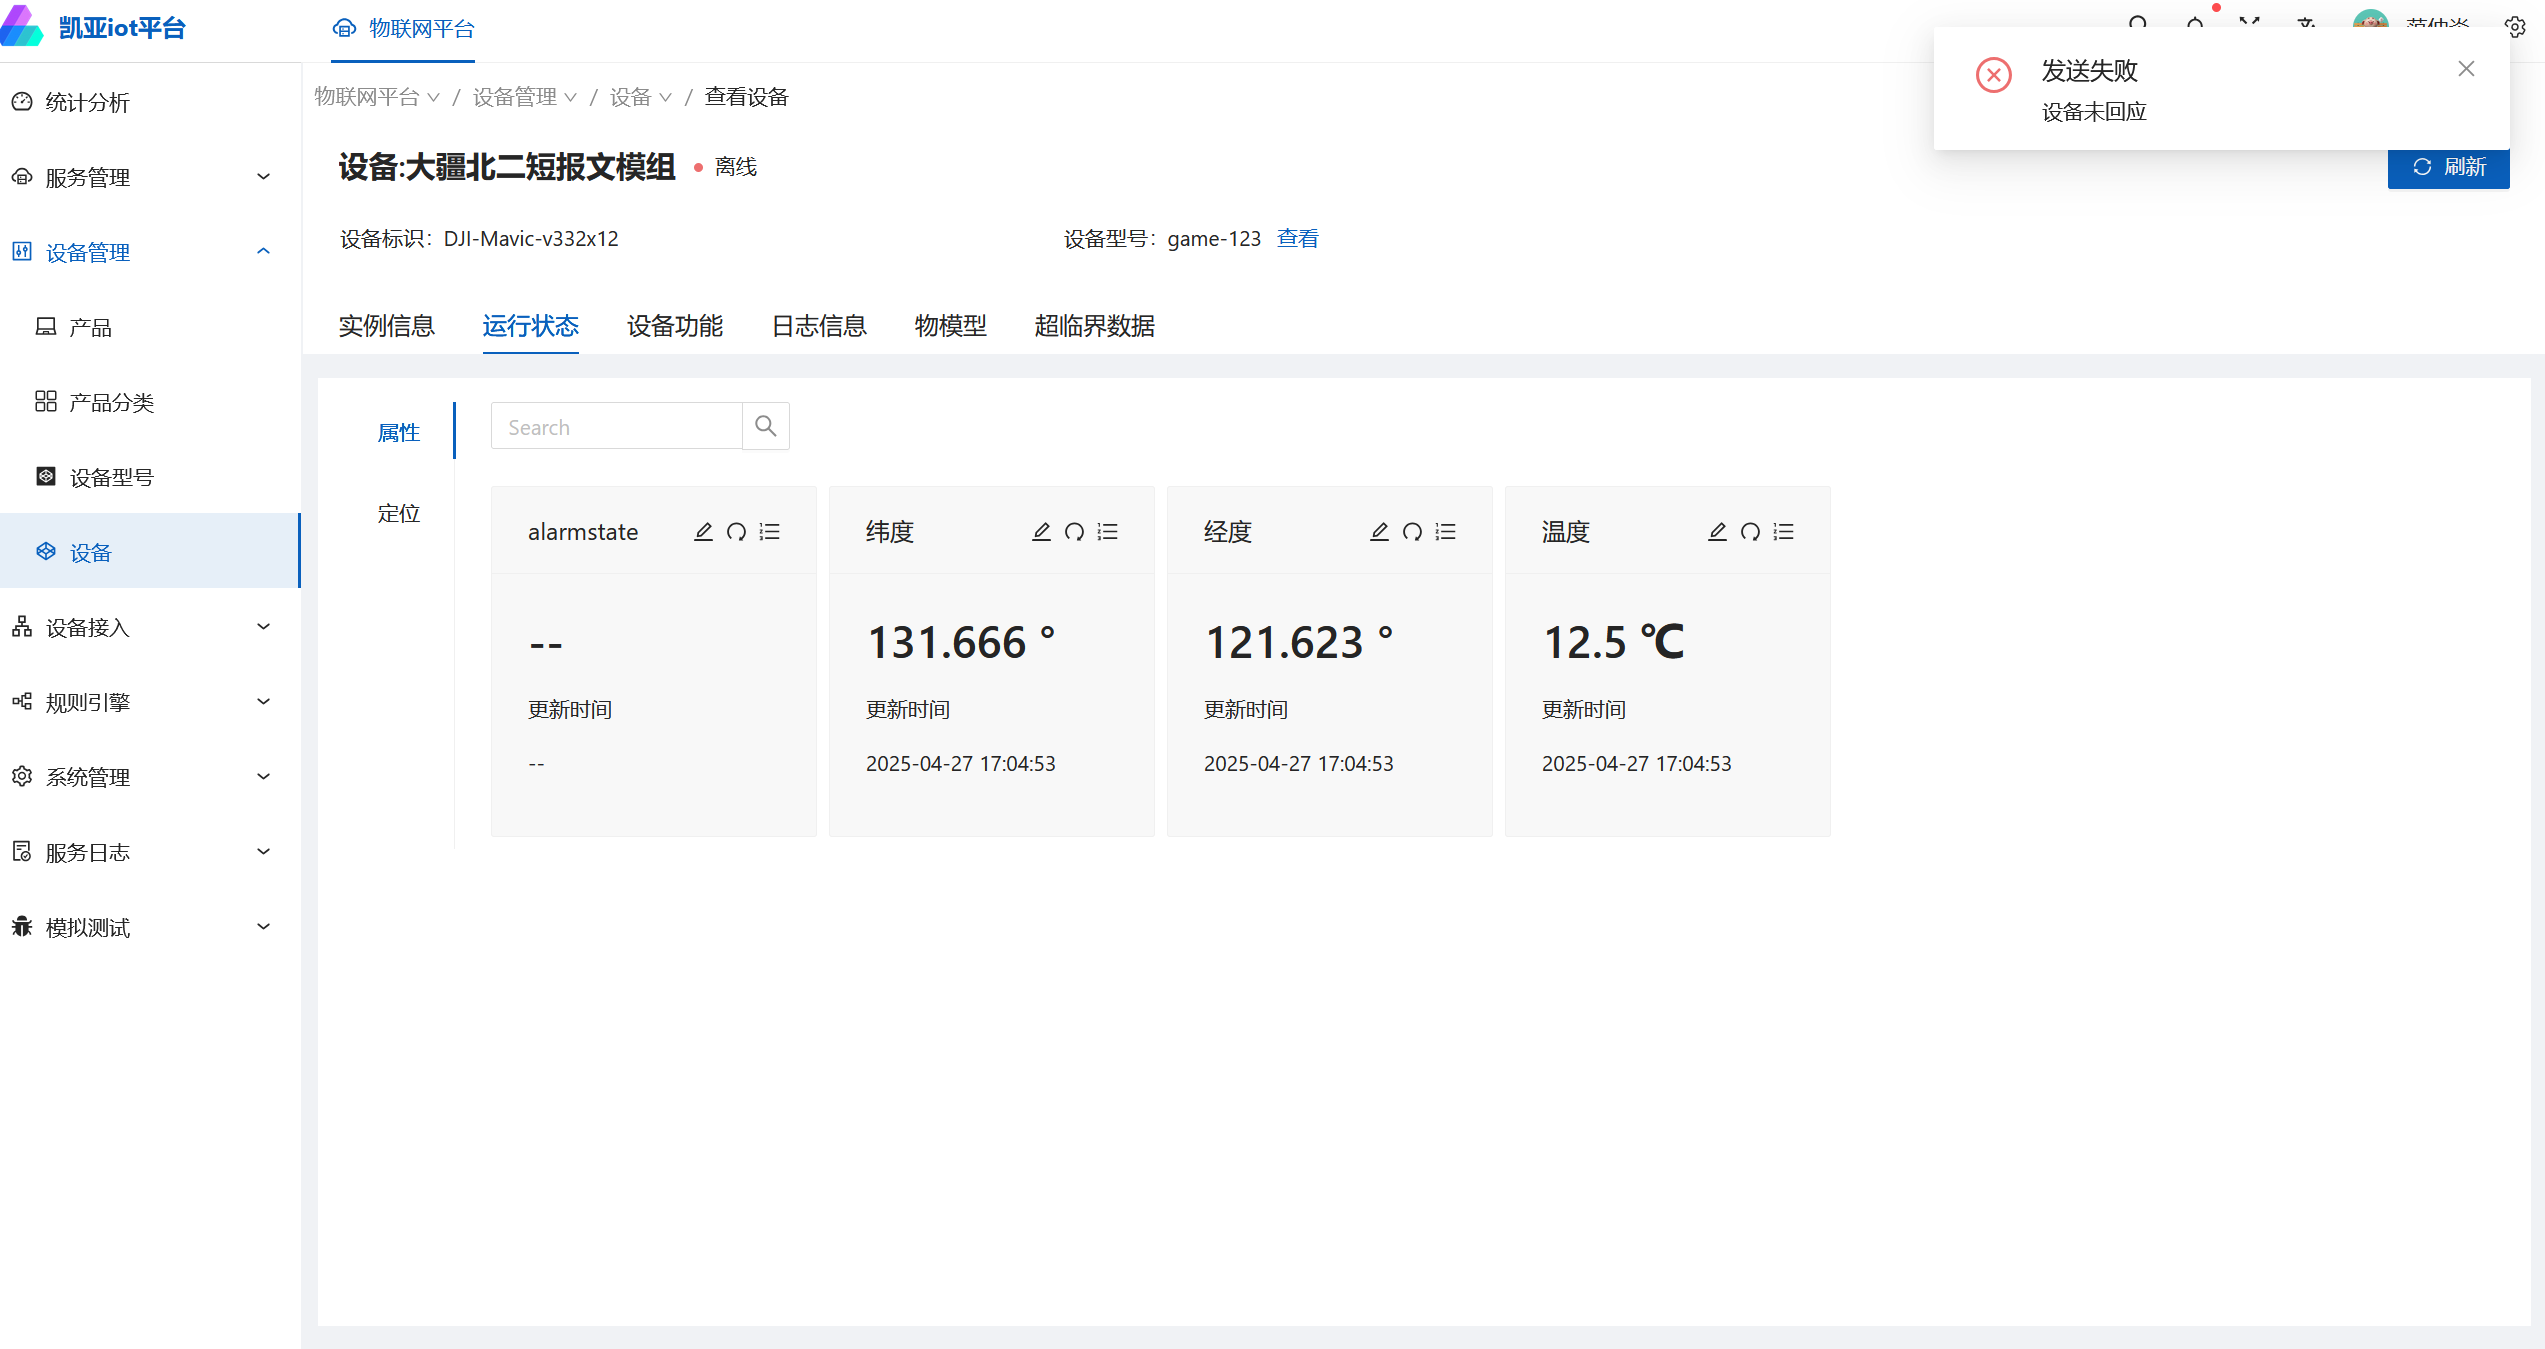Click edit pencil icon on alarmstate card
Image resolution: width=2545 pixels, height=1349 pixels.
pyautogui.click(x=703, y=532)
